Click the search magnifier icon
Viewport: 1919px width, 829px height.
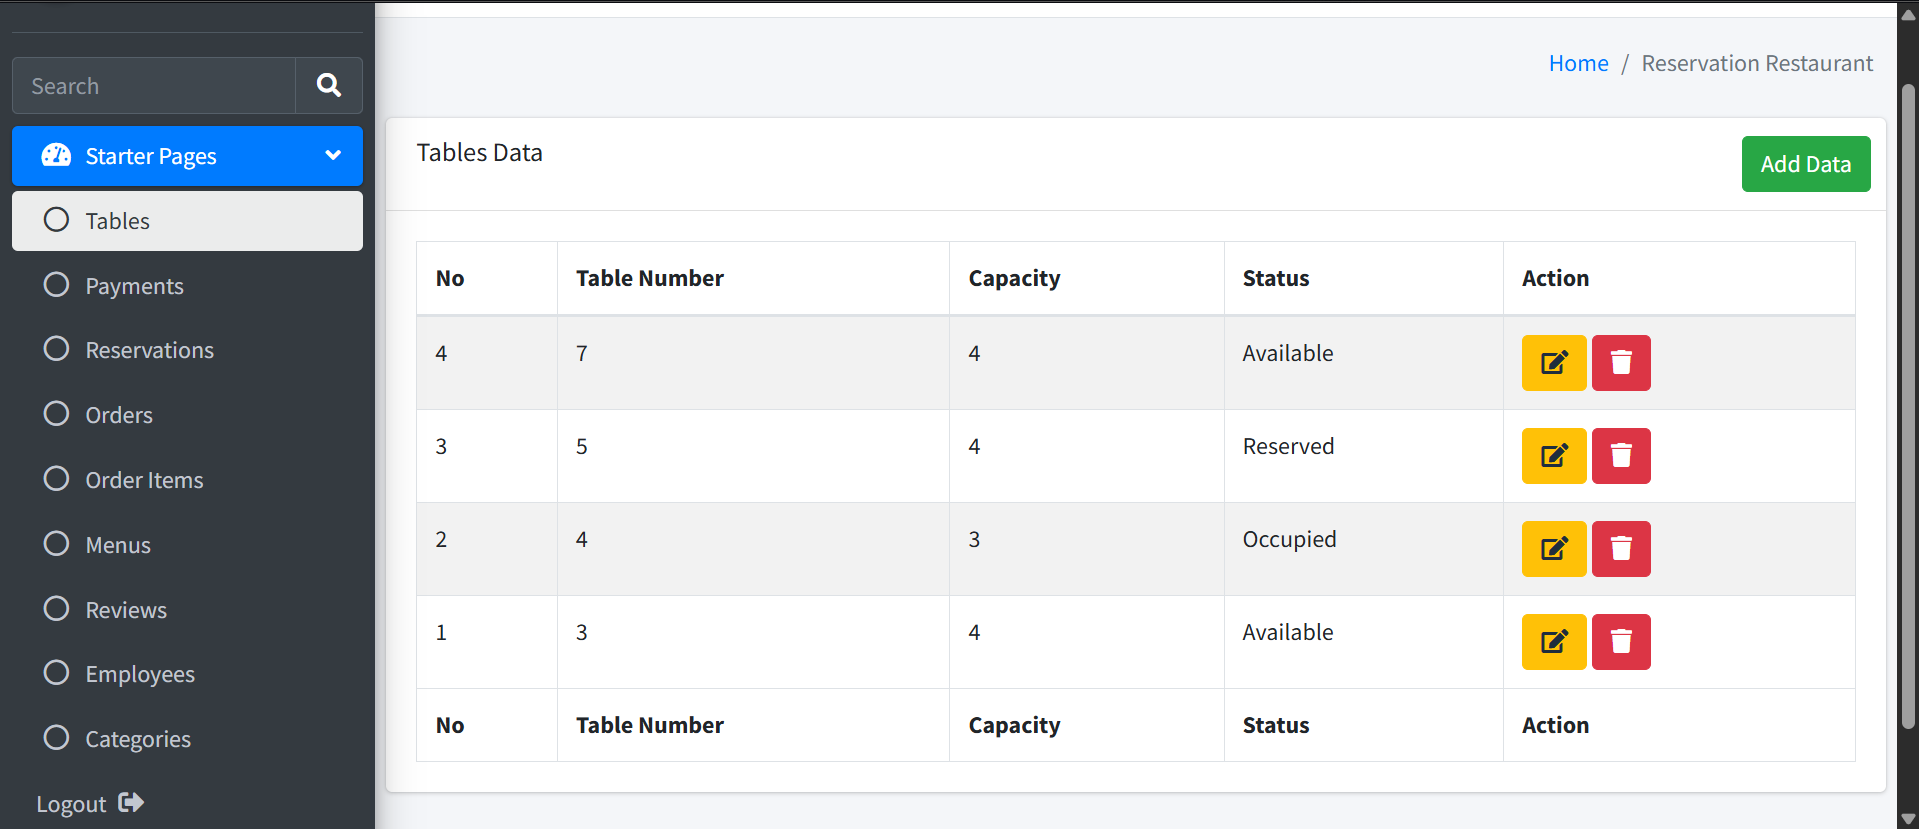tap(329, 85)
